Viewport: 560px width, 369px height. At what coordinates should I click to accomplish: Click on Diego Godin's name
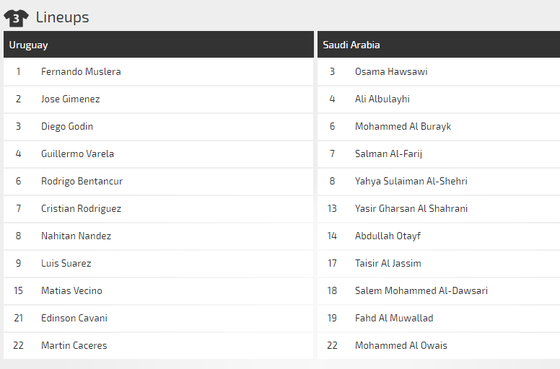pyautogui.click(x=67, y=126)
